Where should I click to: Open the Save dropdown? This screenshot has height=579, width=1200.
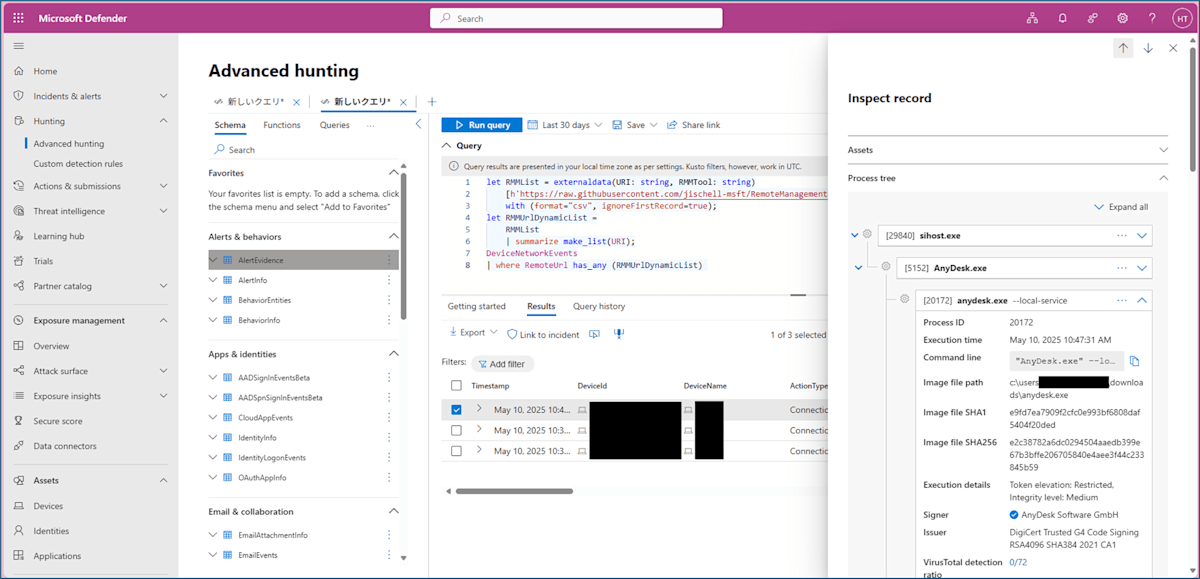click(x=634, y=125)
